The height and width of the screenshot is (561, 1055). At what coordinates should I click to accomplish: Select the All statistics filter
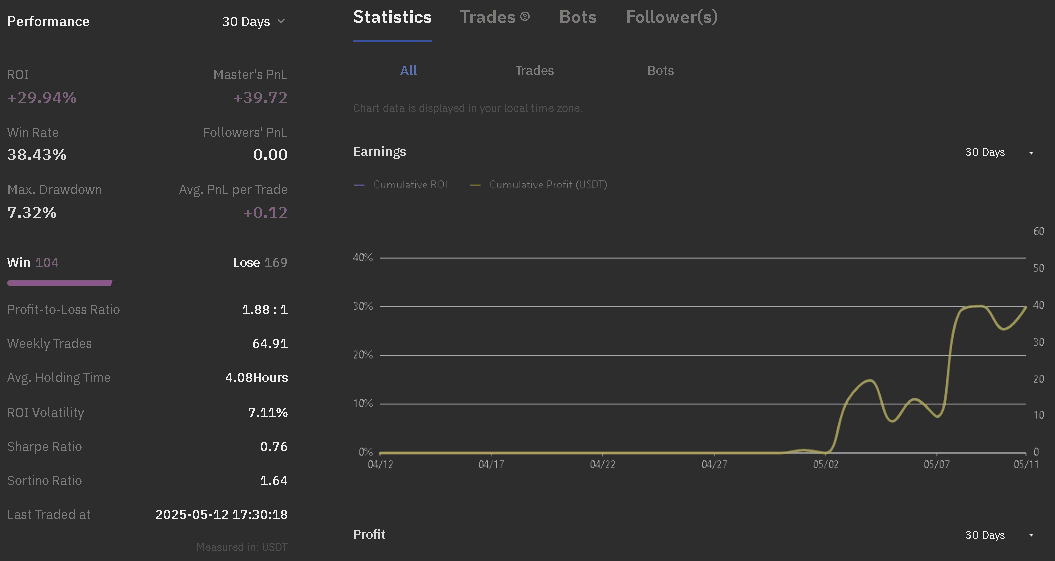click(408, 71)
